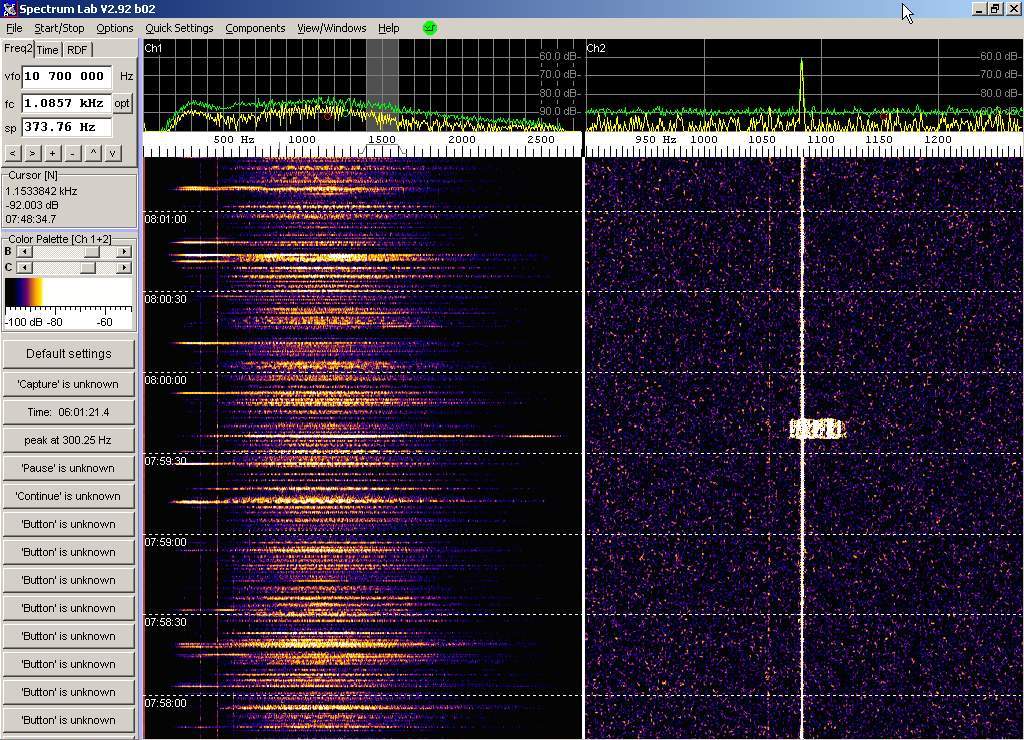Viewport: 1024px width, 740px height.
Task: Switch to the RDF tab
Action: (77, 50)
